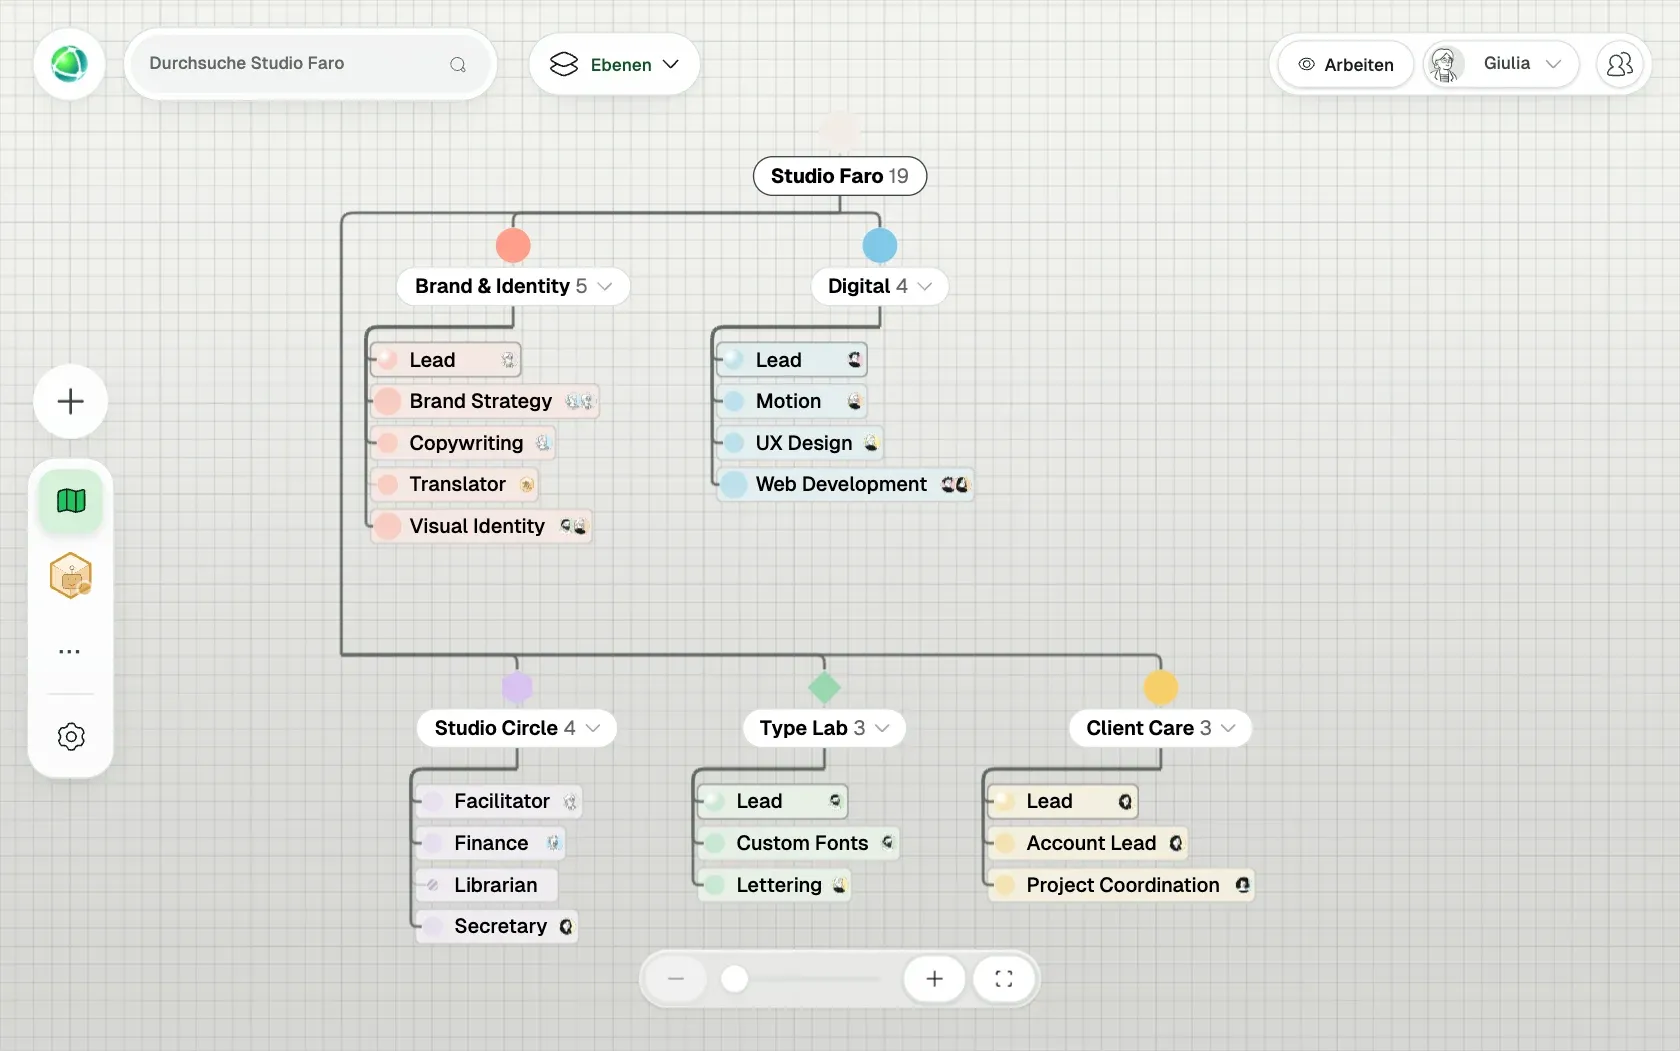Toggle the Arbeiten view mode button
The image size is (1680, 1051).
[x=1346, y=64]
